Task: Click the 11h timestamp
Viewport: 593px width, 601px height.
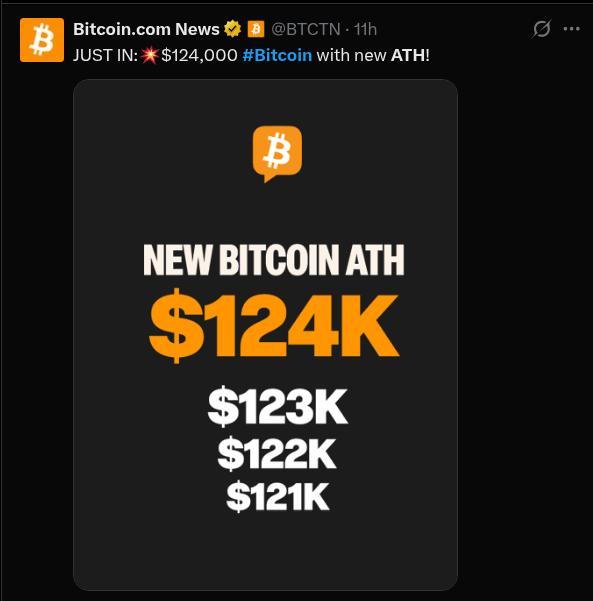Action: pyautogui.click(x=365, y=29)
